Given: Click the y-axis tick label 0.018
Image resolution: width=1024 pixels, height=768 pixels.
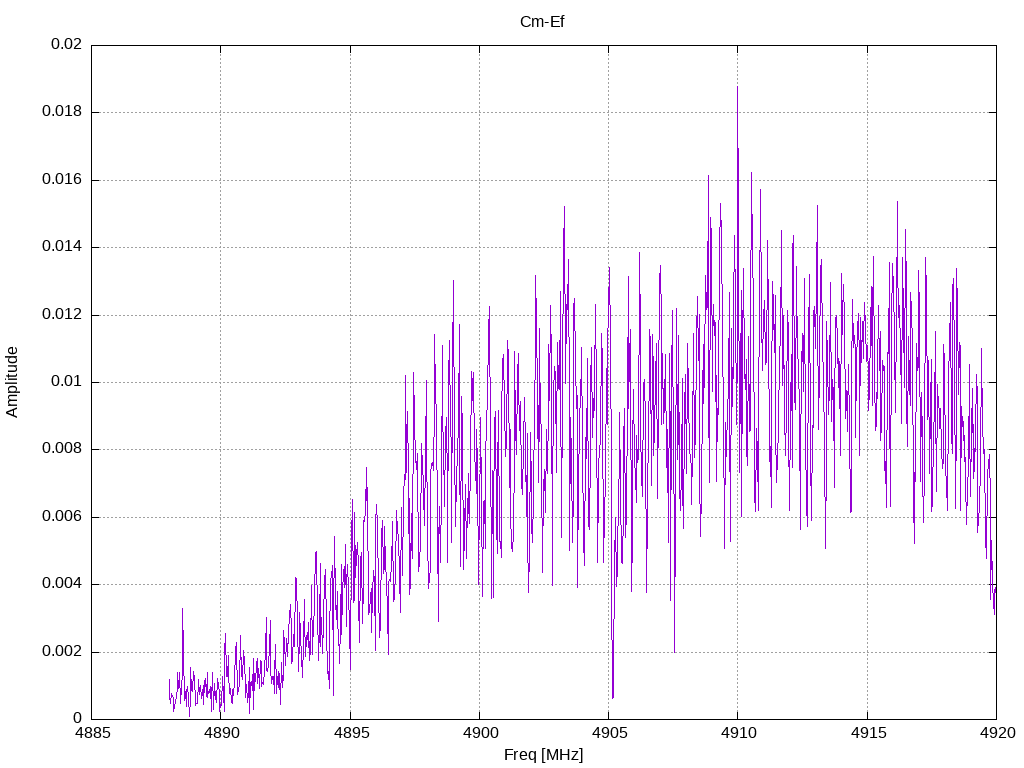Looking at the screenshot, I should (62, 112).
